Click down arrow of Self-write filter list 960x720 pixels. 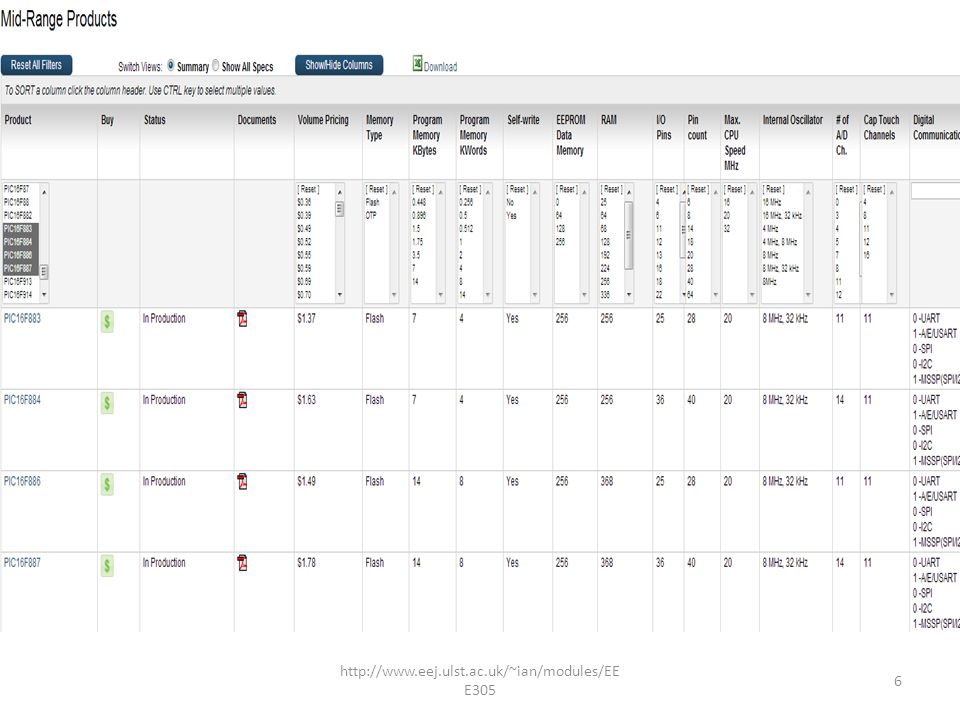pos(534,295)
